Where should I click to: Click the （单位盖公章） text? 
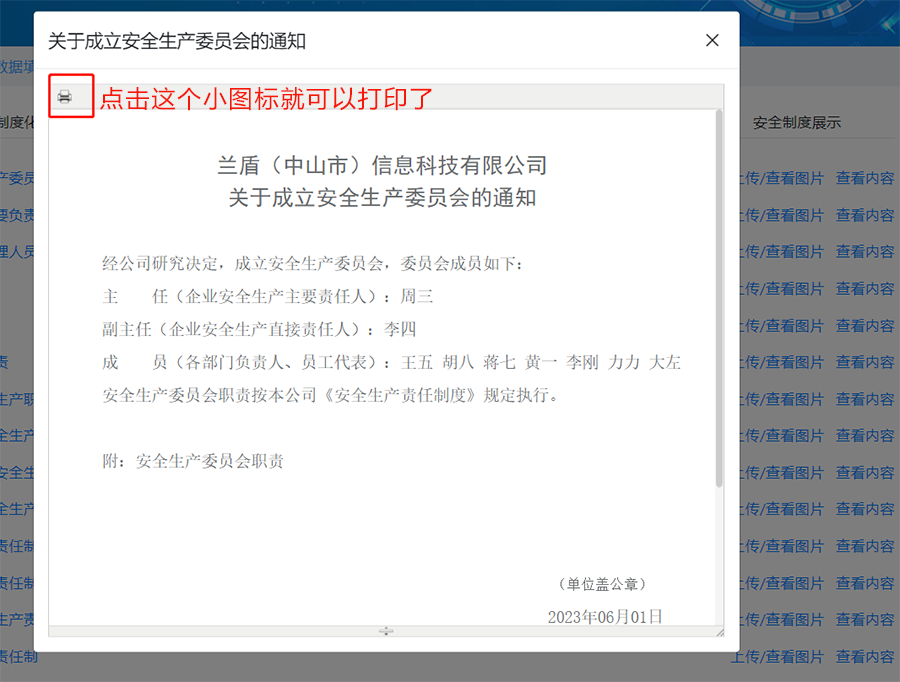602,584
